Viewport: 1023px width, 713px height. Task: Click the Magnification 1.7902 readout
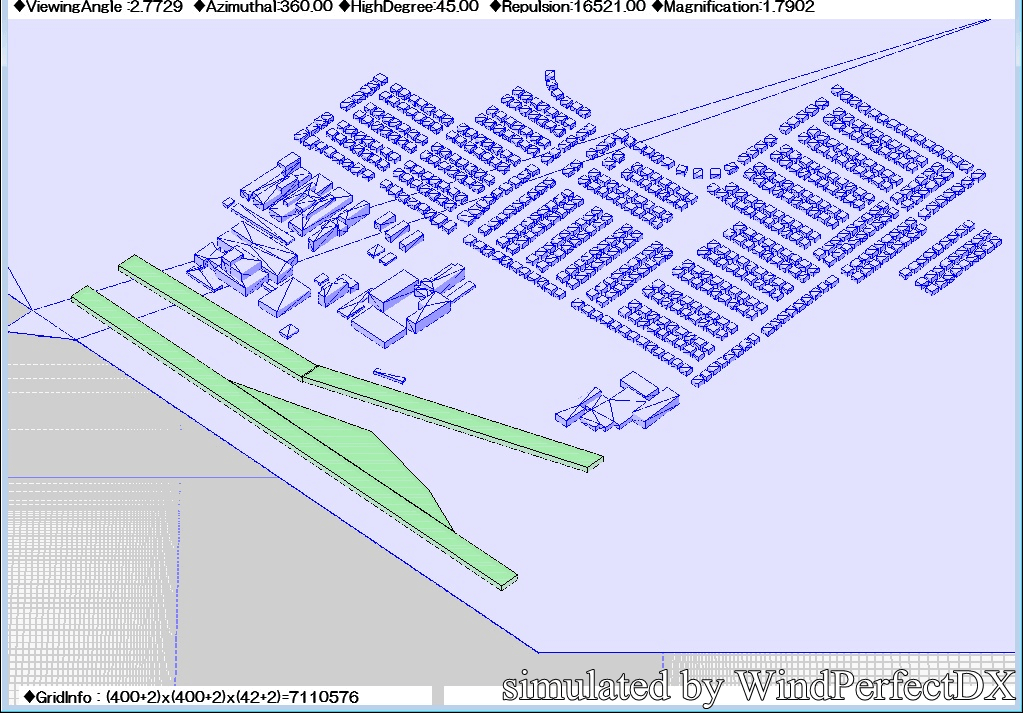pos(733,7)
